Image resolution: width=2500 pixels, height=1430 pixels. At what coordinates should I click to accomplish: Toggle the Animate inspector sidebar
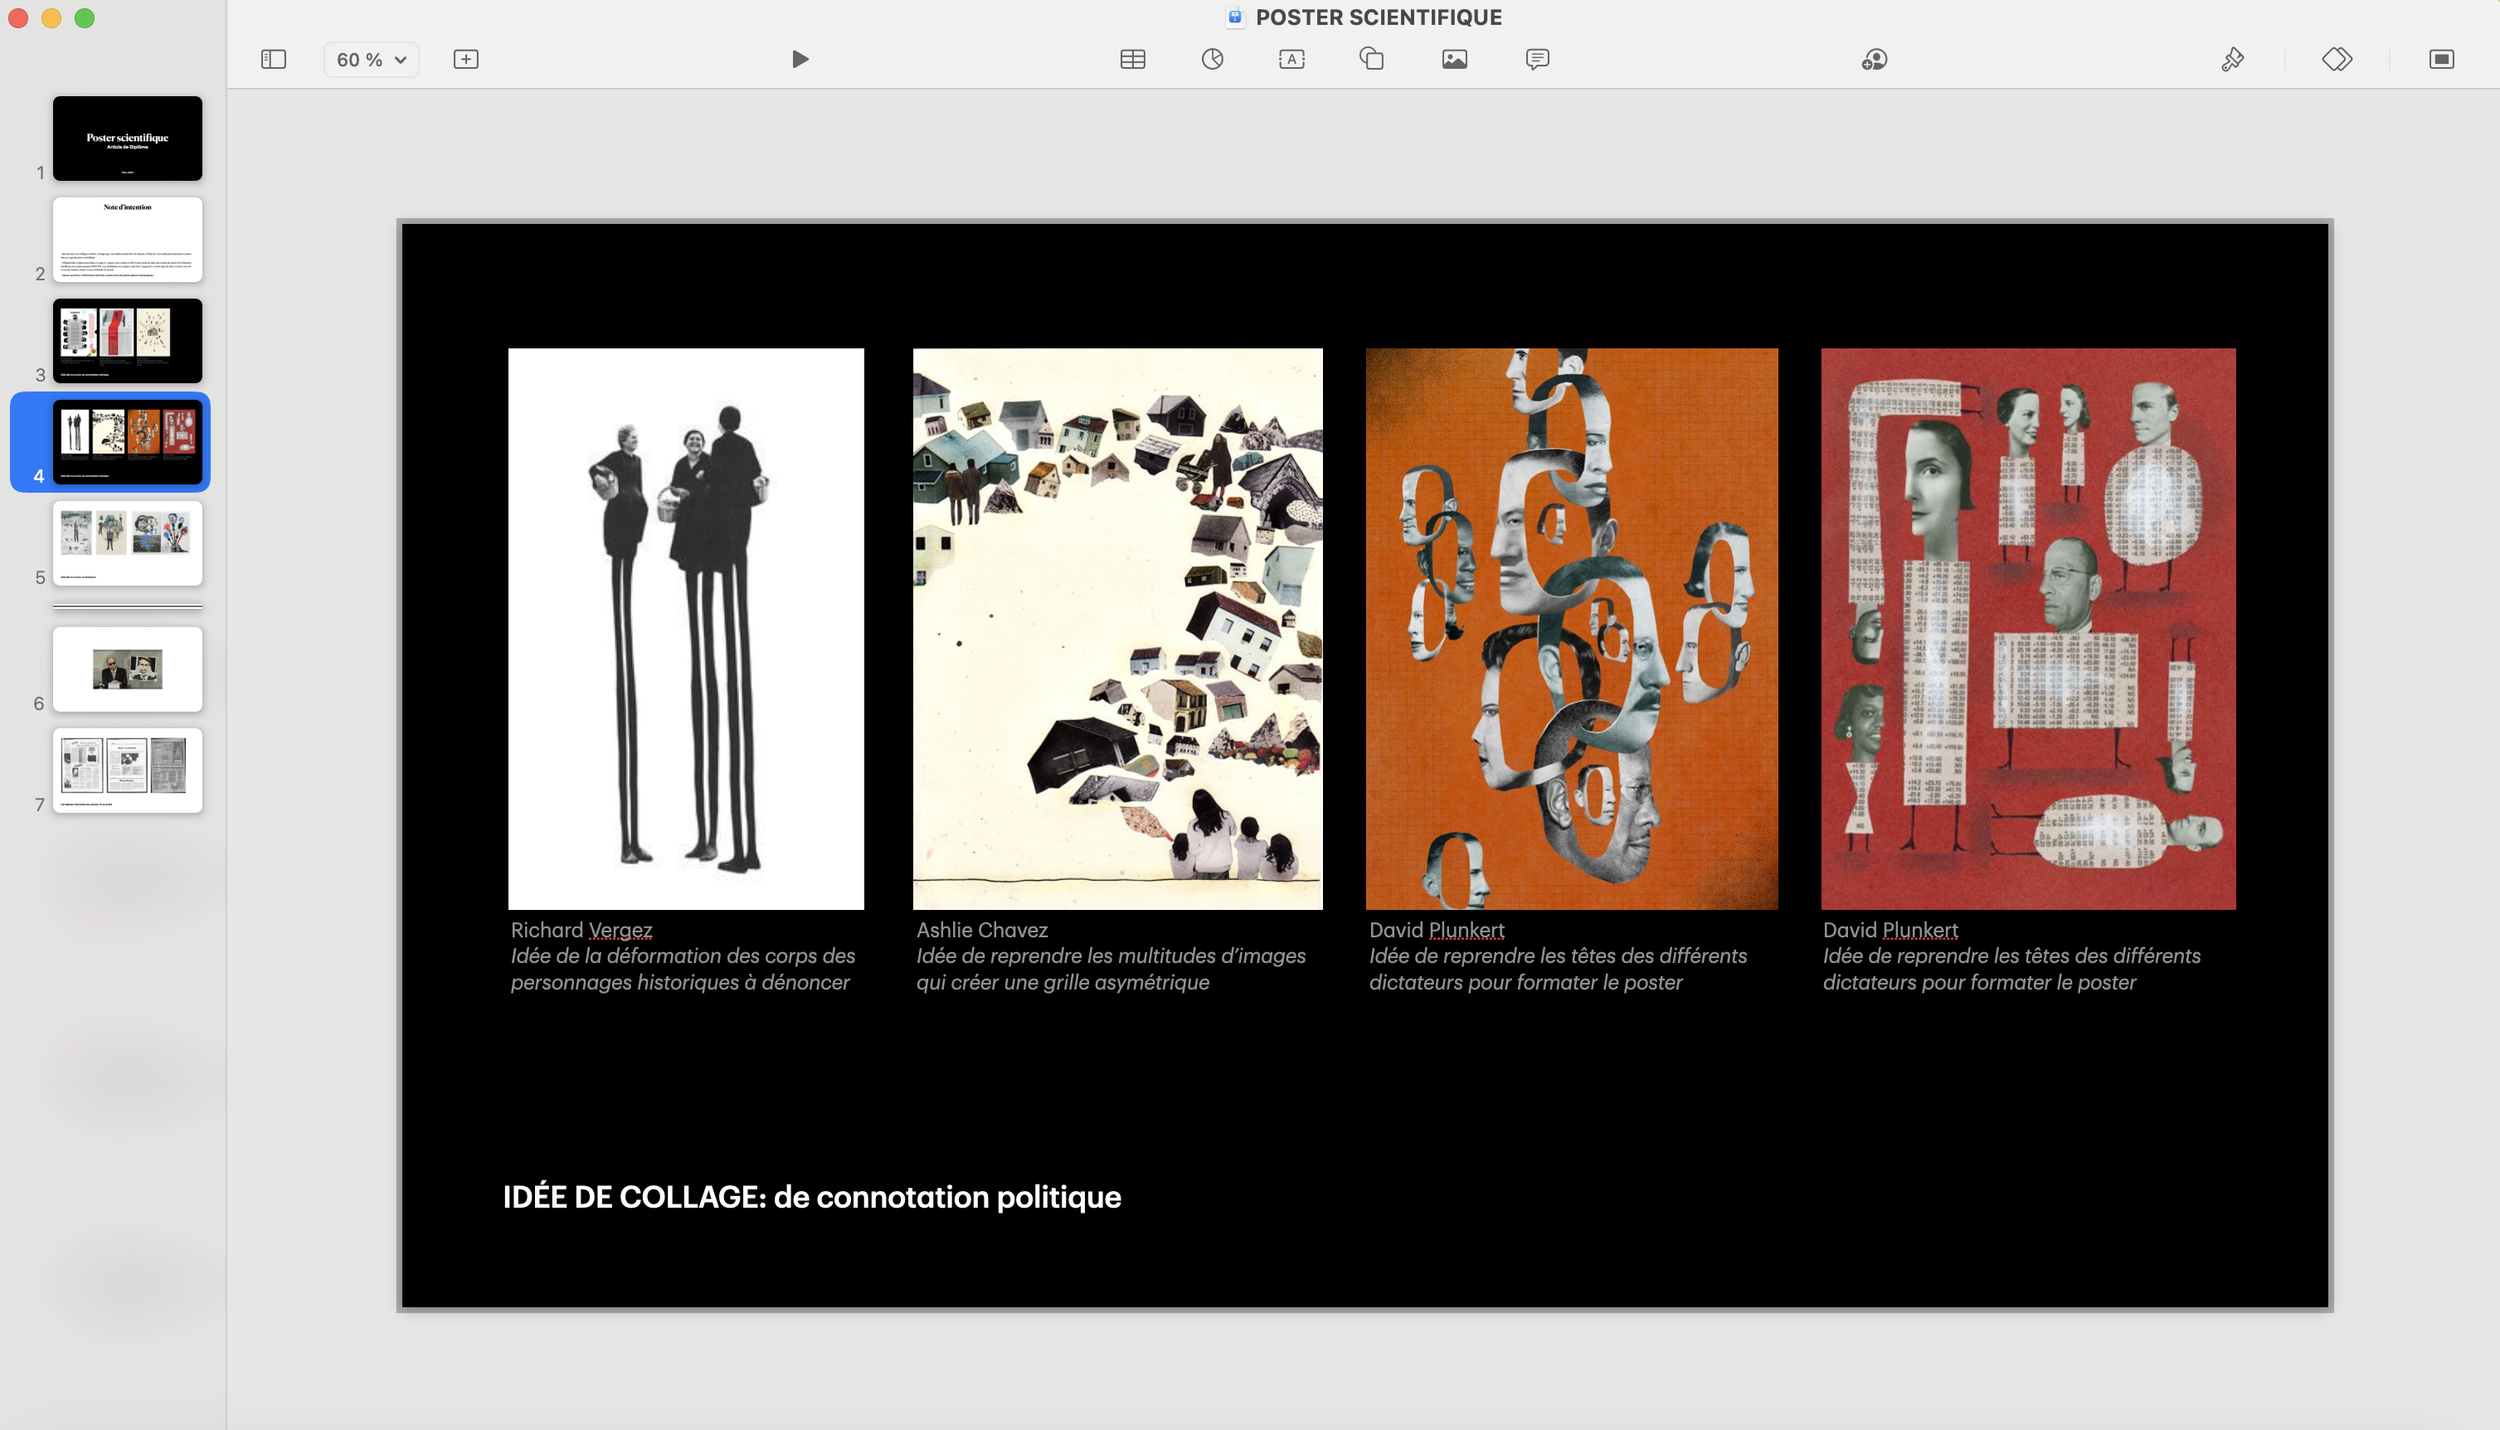(2336, 59)
